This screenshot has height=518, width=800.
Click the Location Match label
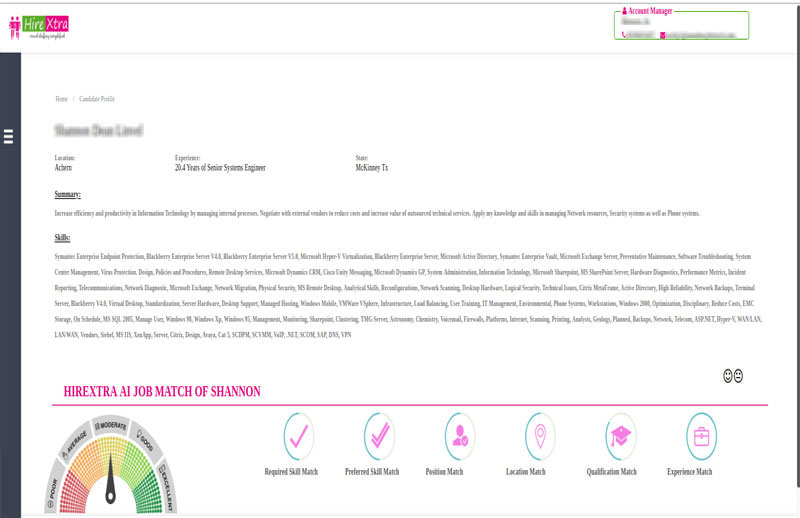pyautogui.click(x=526, y=472)
